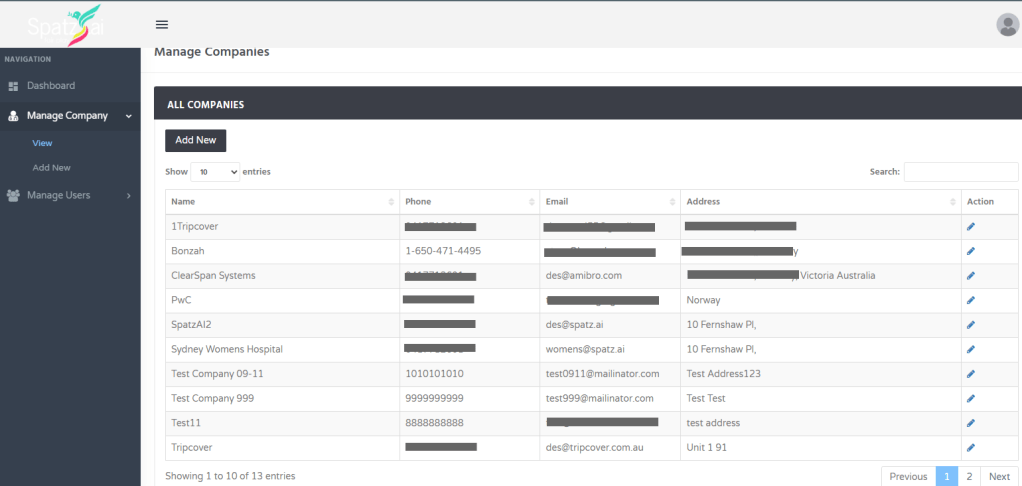Edit the Tripcover company row
The image size is (1022, 486).
(x=971, y=448)
